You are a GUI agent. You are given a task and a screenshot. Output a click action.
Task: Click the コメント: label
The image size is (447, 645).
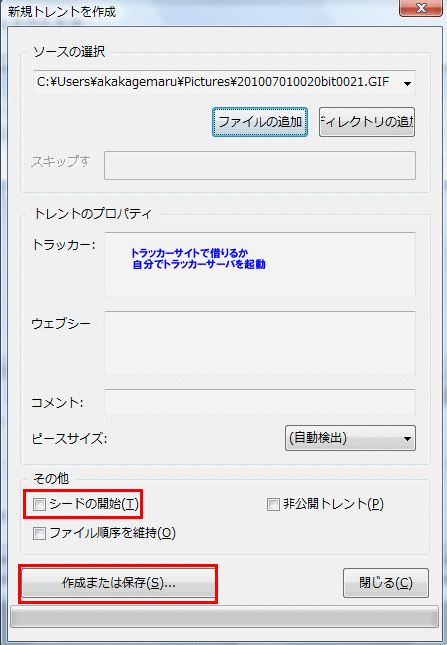(57, 402)
